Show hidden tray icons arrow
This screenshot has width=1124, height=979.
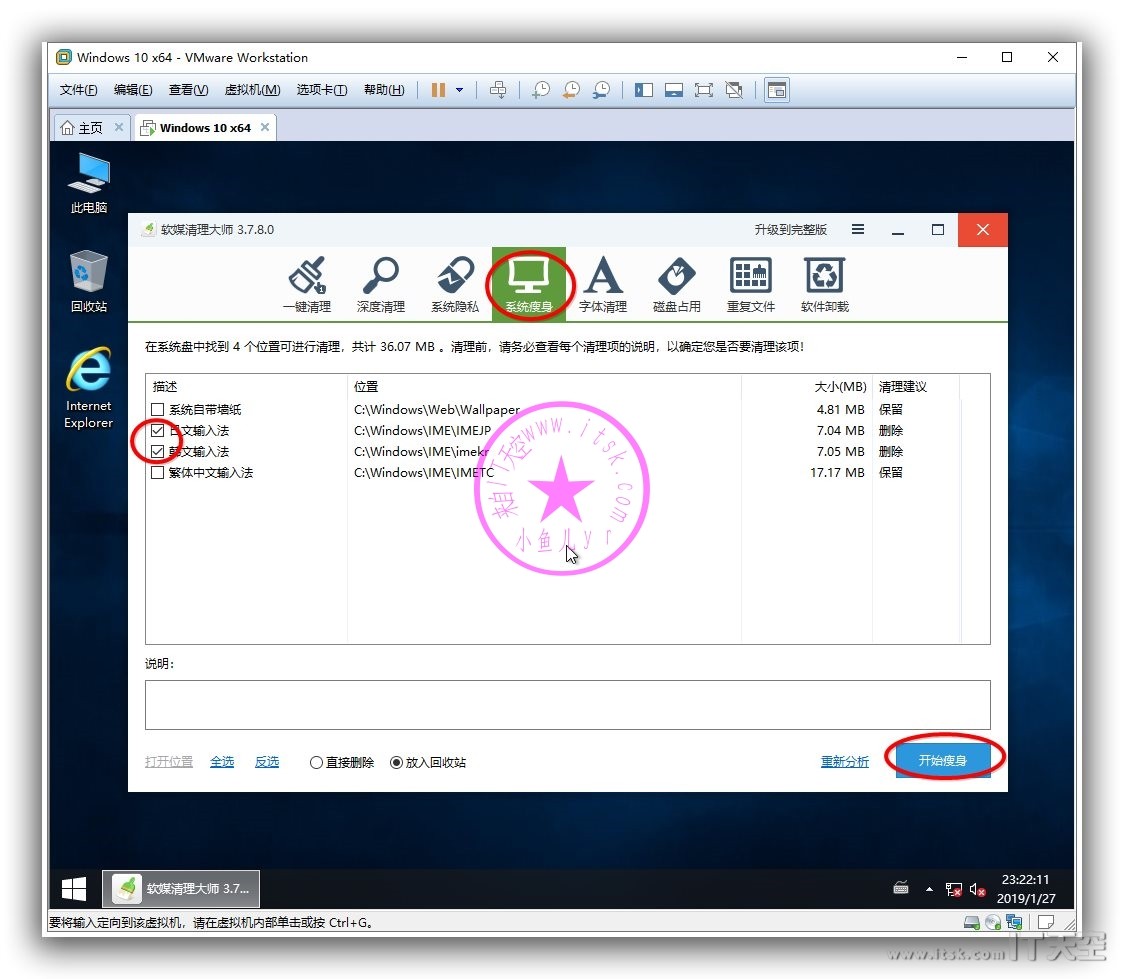click(929, 889)
